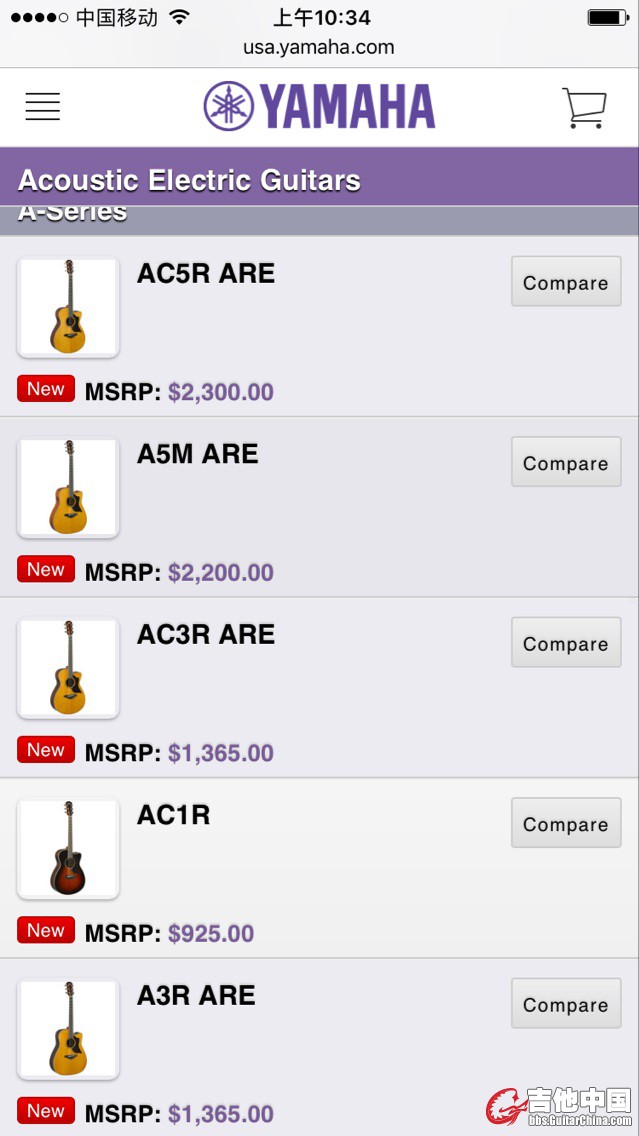The image size is (639, 1136).
Task: Open the A3R ARE guitar thumbnail
Action: point(68,1029)
